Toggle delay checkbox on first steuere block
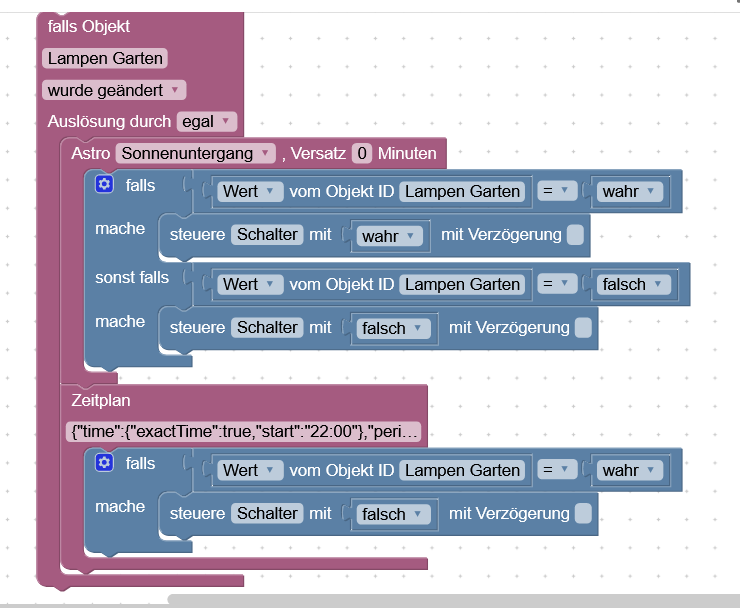The height and width of the screenshot is (608, 740). (x=575, y=235)
